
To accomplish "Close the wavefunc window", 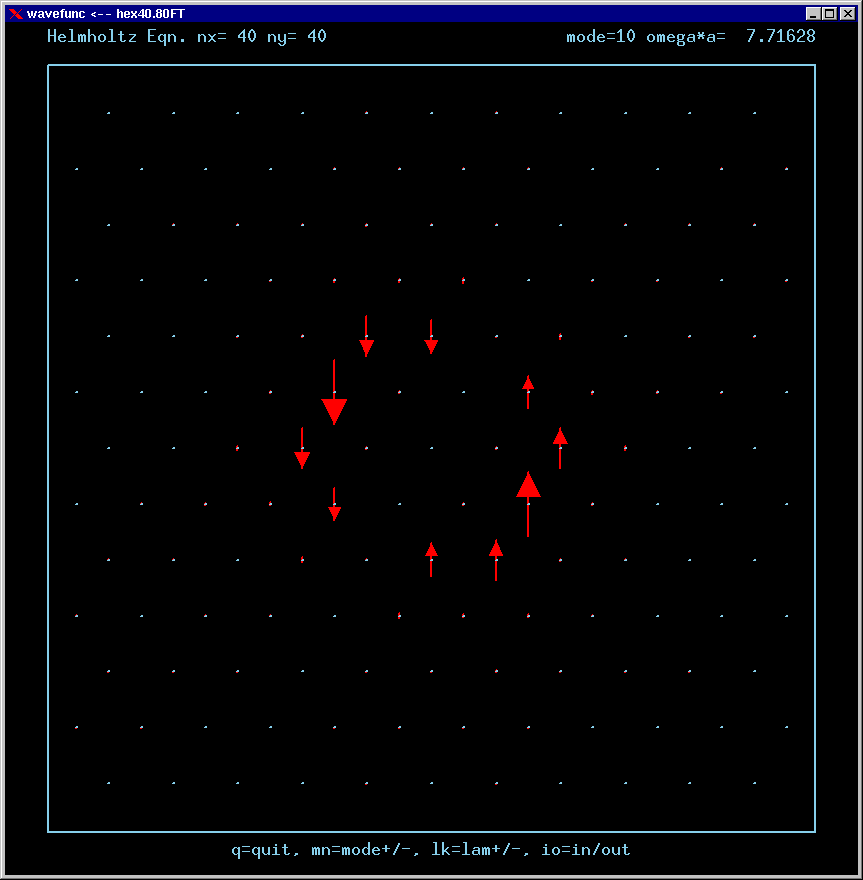I will click(847, 13).
